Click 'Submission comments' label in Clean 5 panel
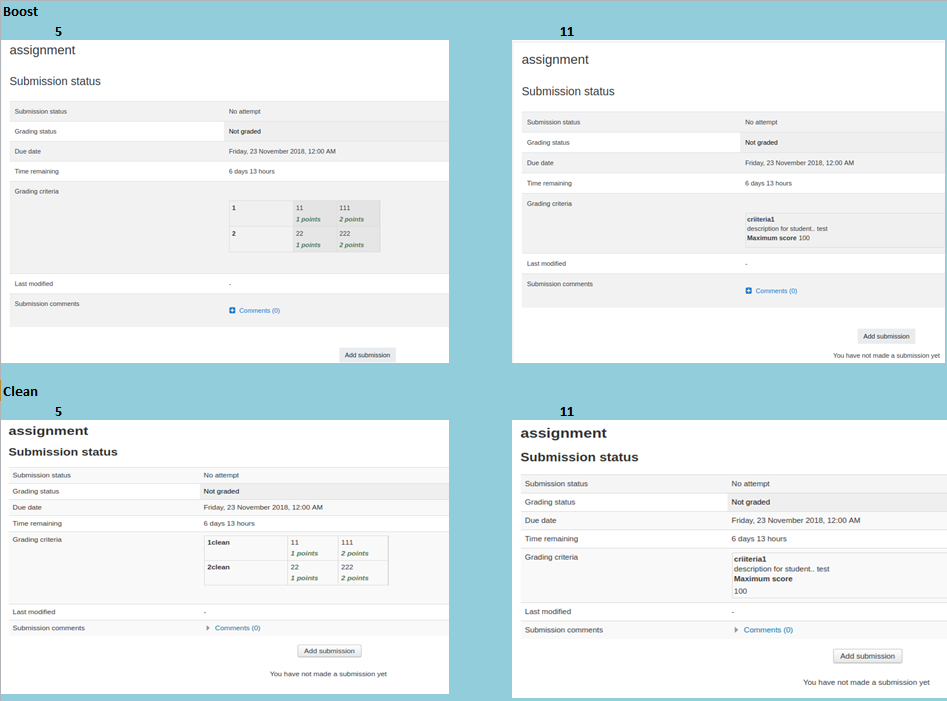Screen dimensions: 947x701 [48, 628]
